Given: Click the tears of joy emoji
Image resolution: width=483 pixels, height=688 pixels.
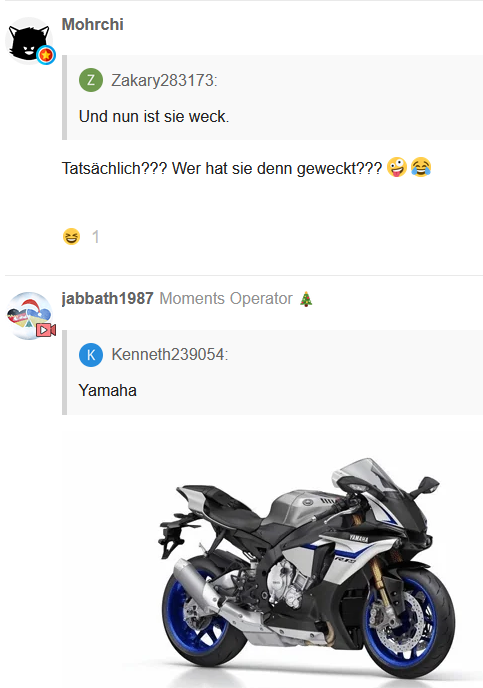Looking at the screenshot, I should [421, 168].
